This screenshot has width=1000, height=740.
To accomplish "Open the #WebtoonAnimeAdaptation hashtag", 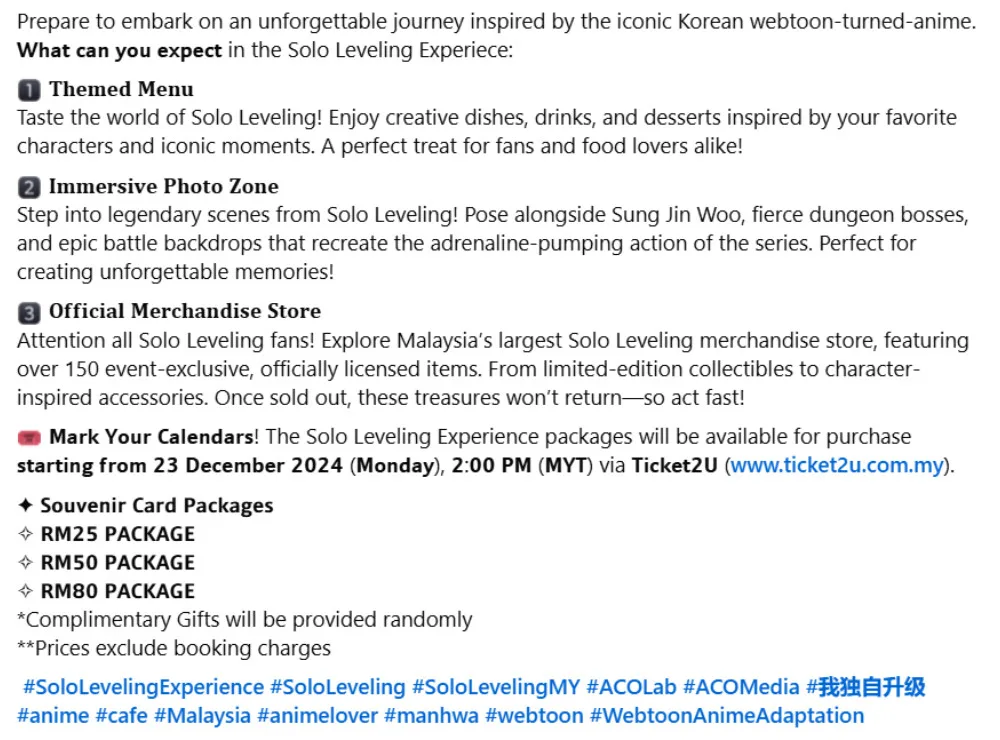I will point(727,716).
